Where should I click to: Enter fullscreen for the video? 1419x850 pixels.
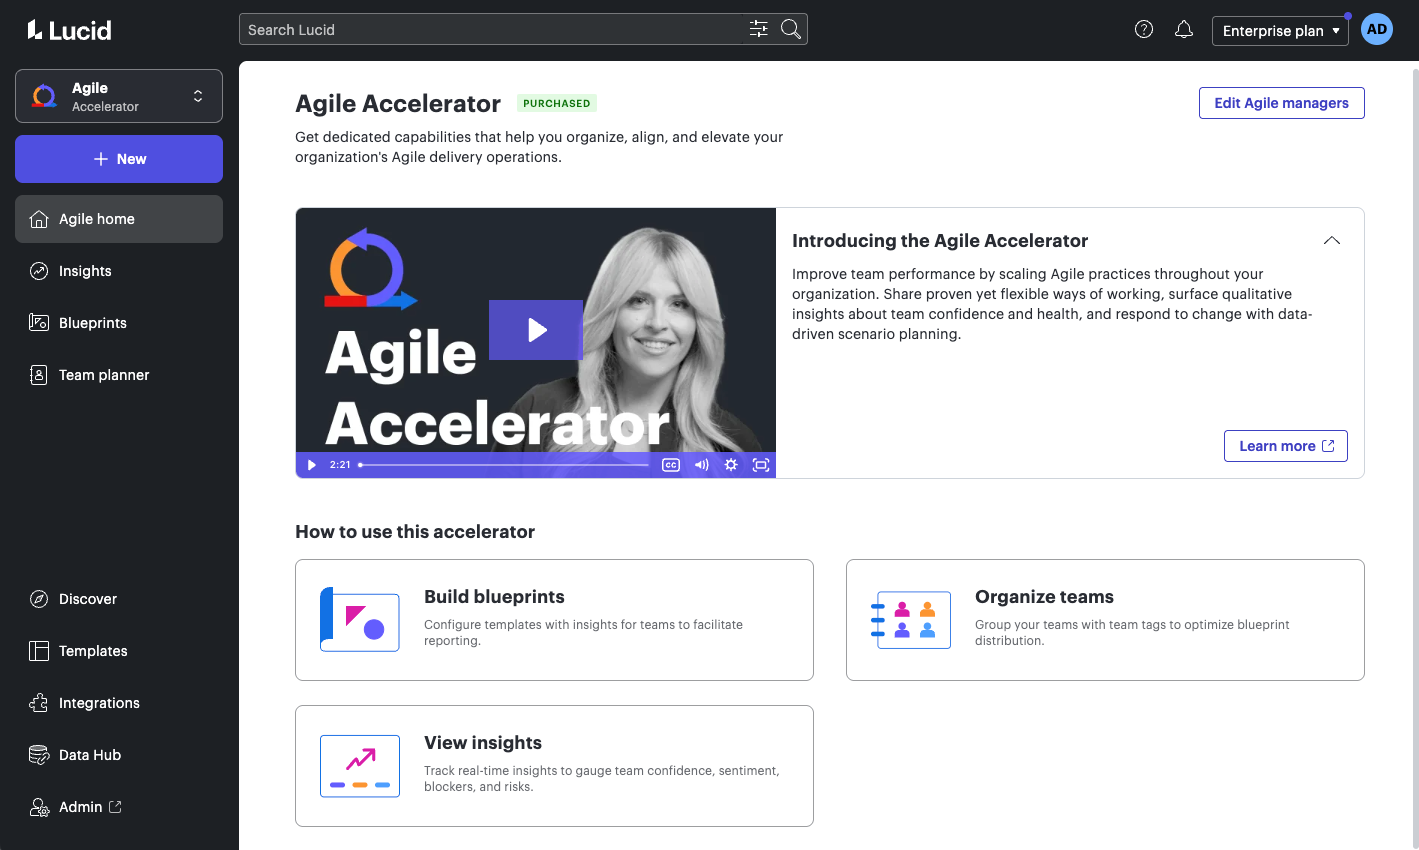tap(761, 465)
